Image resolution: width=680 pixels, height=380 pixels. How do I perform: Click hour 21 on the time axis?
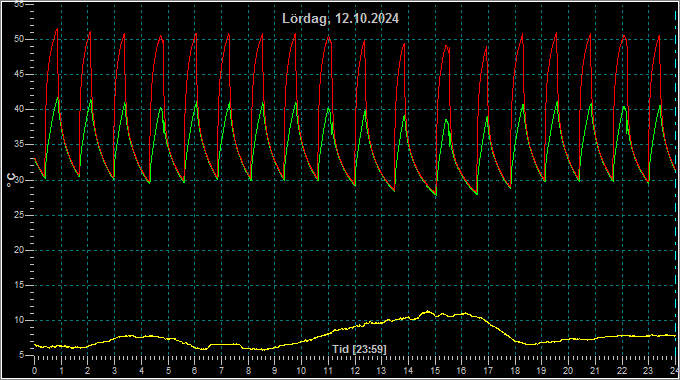[x=595, y=371]
